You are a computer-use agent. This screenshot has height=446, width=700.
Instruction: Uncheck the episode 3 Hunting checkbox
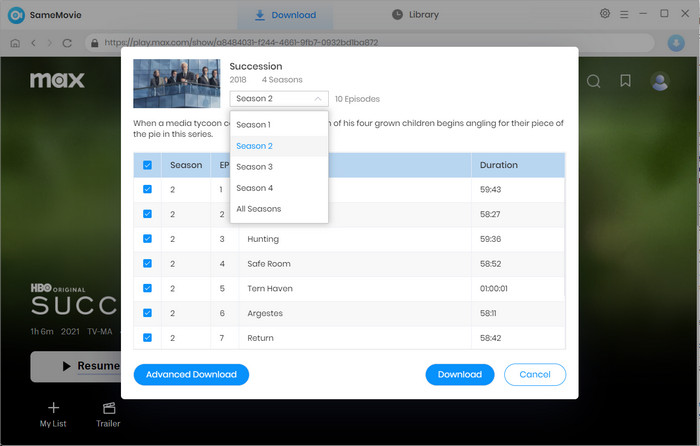148,239
